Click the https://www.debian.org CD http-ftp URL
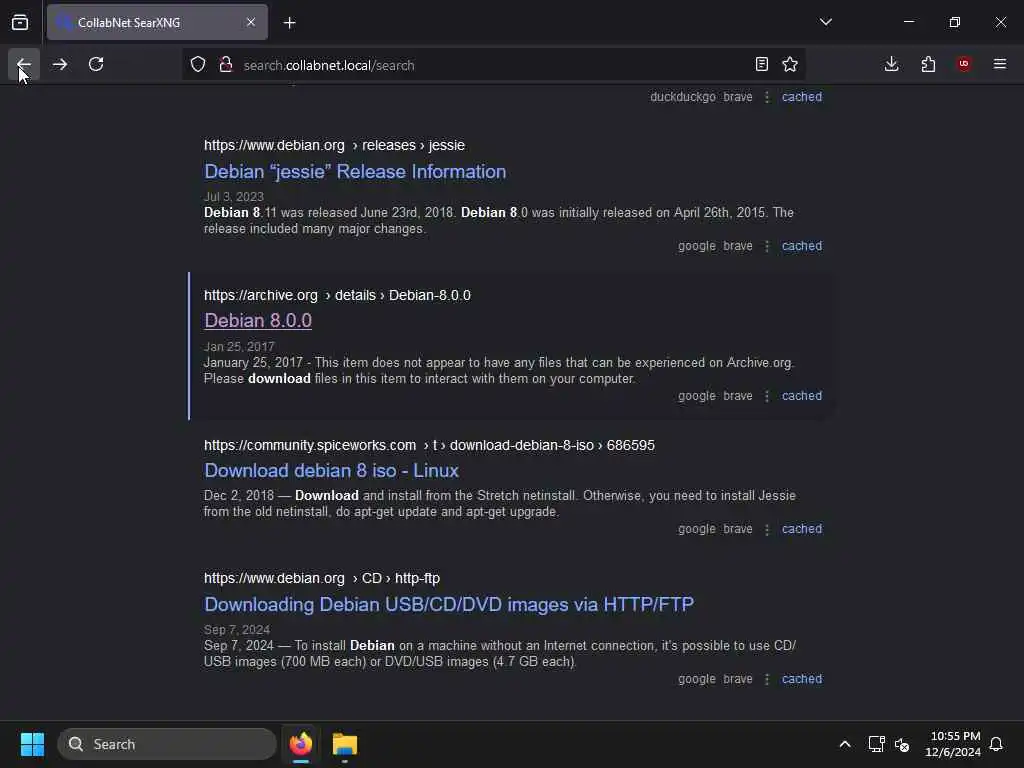Screen dimensions: 1024x768 [322, 579]
